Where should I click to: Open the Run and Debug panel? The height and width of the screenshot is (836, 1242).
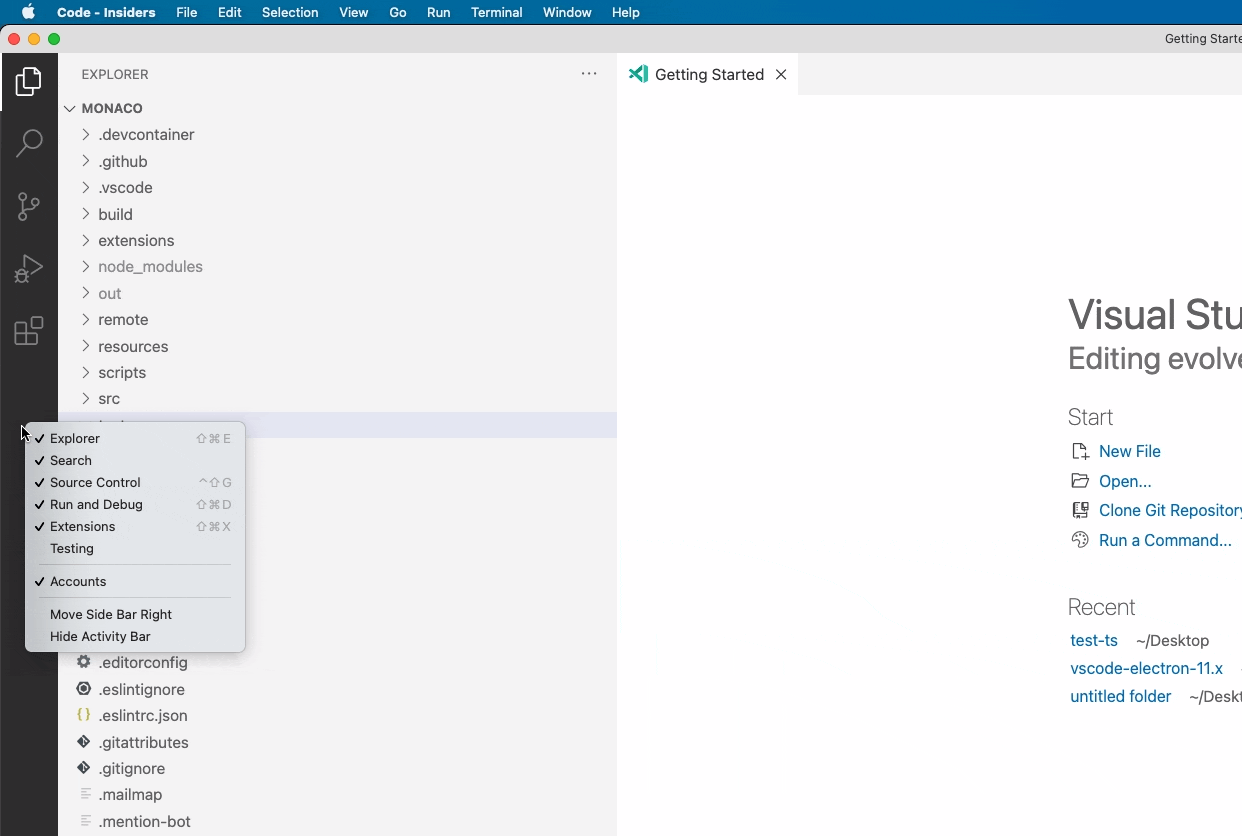point(29,268)
